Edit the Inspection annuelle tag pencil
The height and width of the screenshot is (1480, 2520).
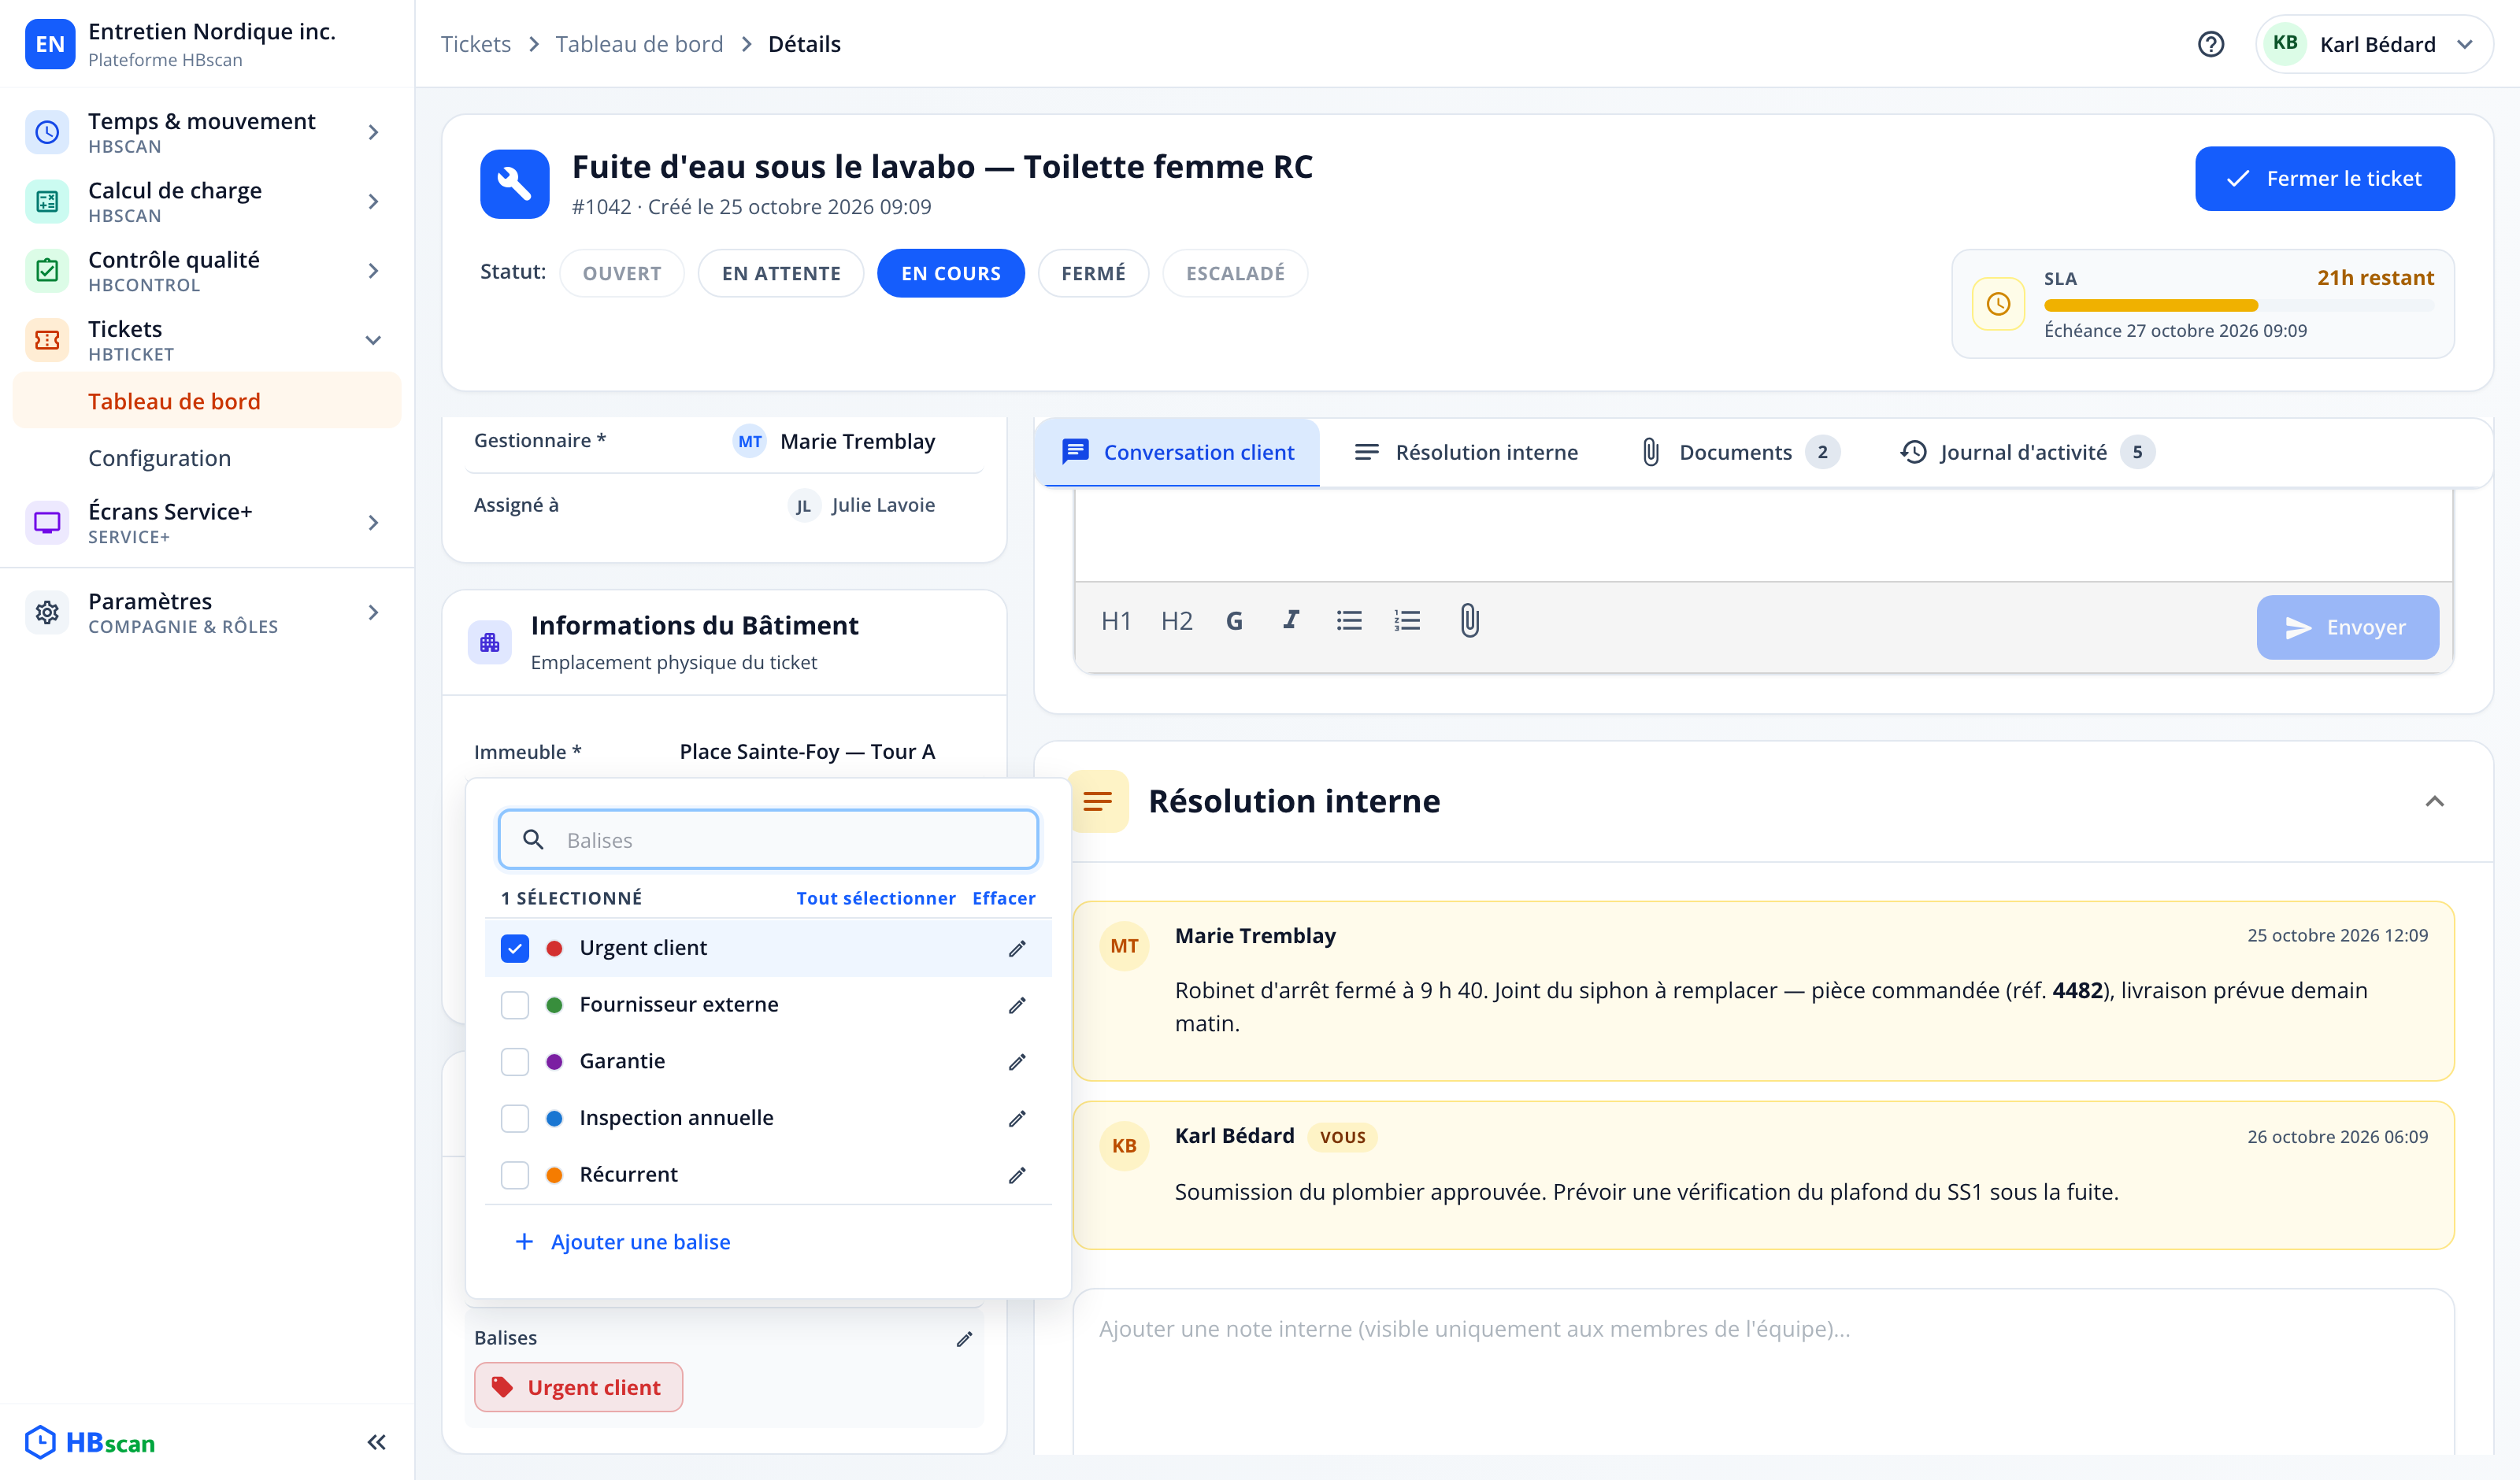[1017, 1118]
